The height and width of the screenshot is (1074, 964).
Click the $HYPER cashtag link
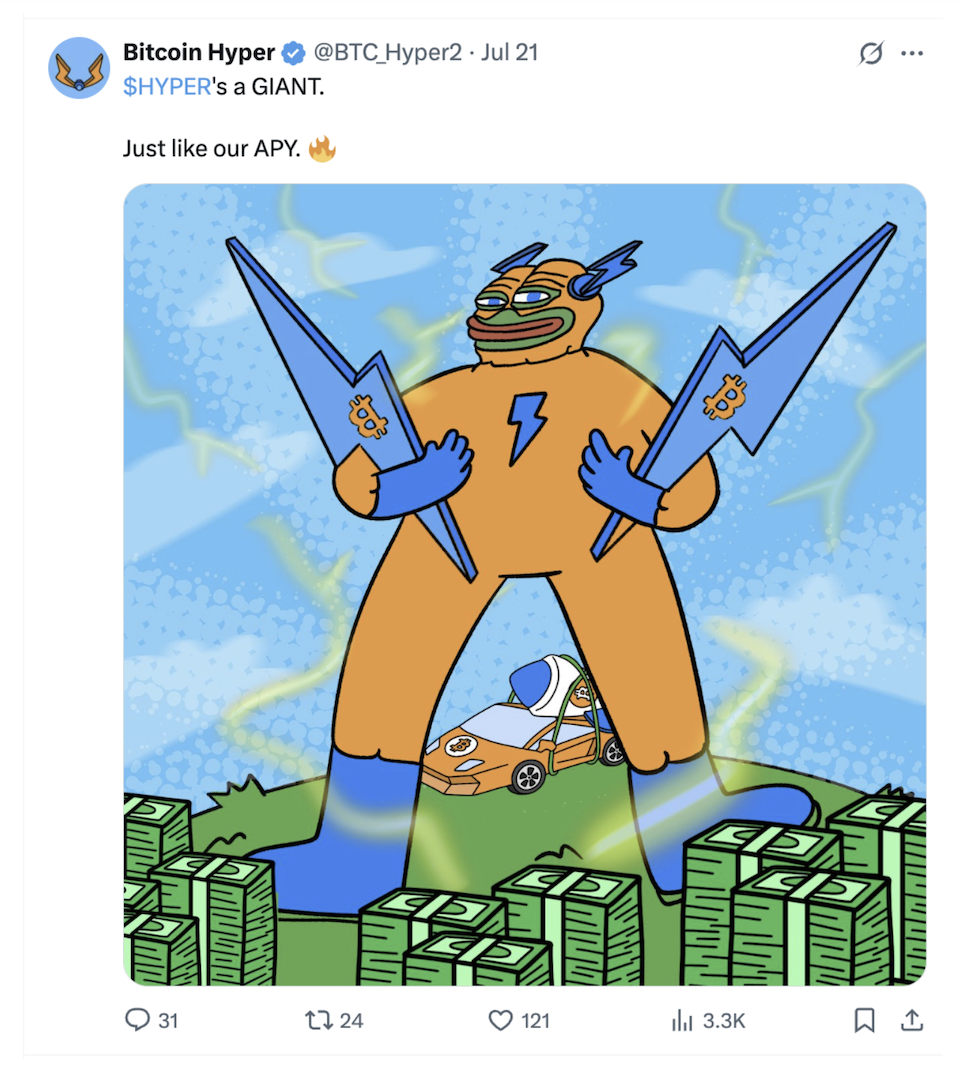pos(167,87)
